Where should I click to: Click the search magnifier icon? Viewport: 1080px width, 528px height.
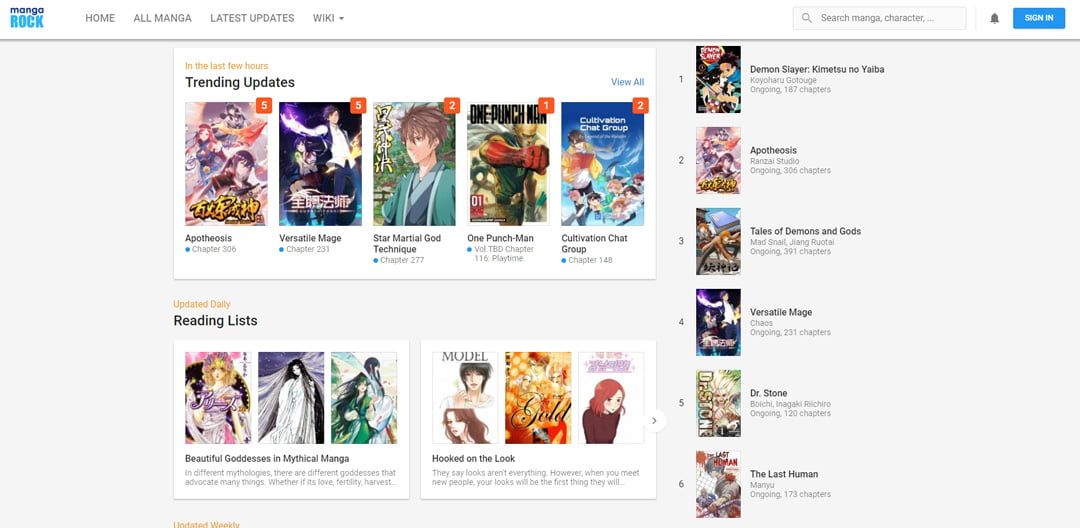pos(807,18)
